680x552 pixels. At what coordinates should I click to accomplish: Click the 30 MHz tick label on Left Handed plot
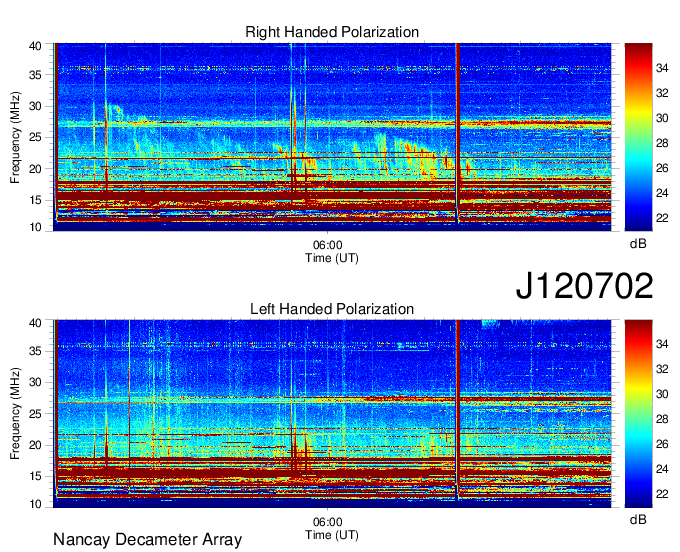tap(35, 382)
